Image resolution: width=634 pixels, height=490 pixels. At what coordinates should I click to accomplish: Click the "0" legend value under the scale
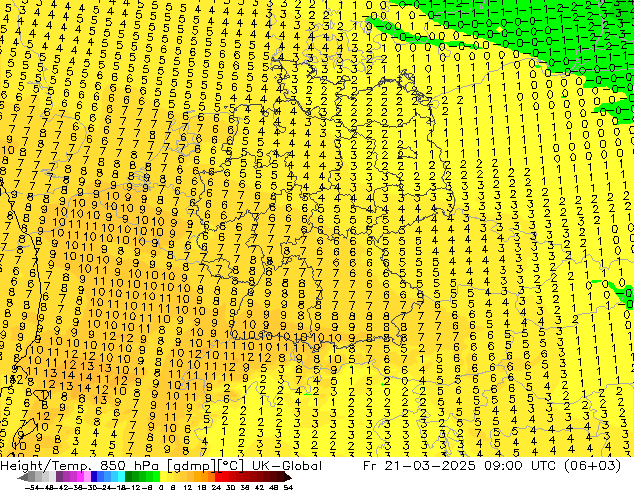[x=161, y=487]
